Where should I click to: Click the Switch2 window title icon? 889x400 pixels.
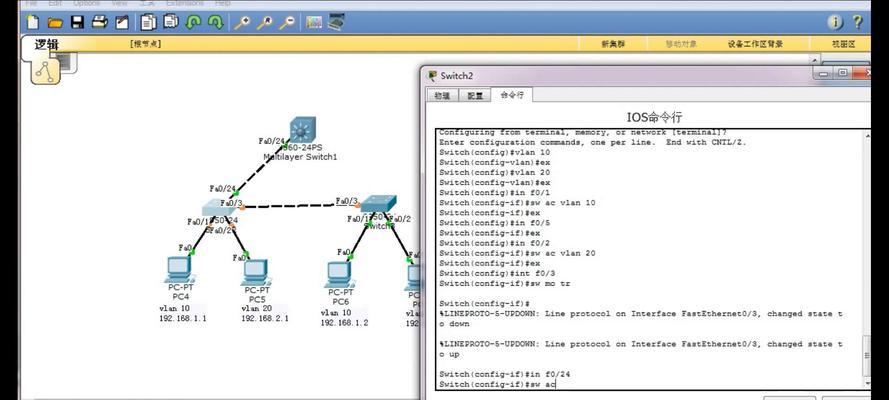(x=433, y=75)
